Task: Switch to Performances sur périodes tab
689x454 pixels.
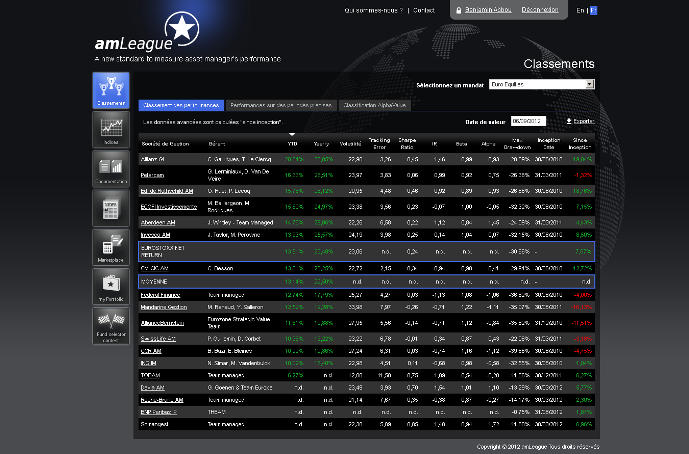Action: point(281,105)
